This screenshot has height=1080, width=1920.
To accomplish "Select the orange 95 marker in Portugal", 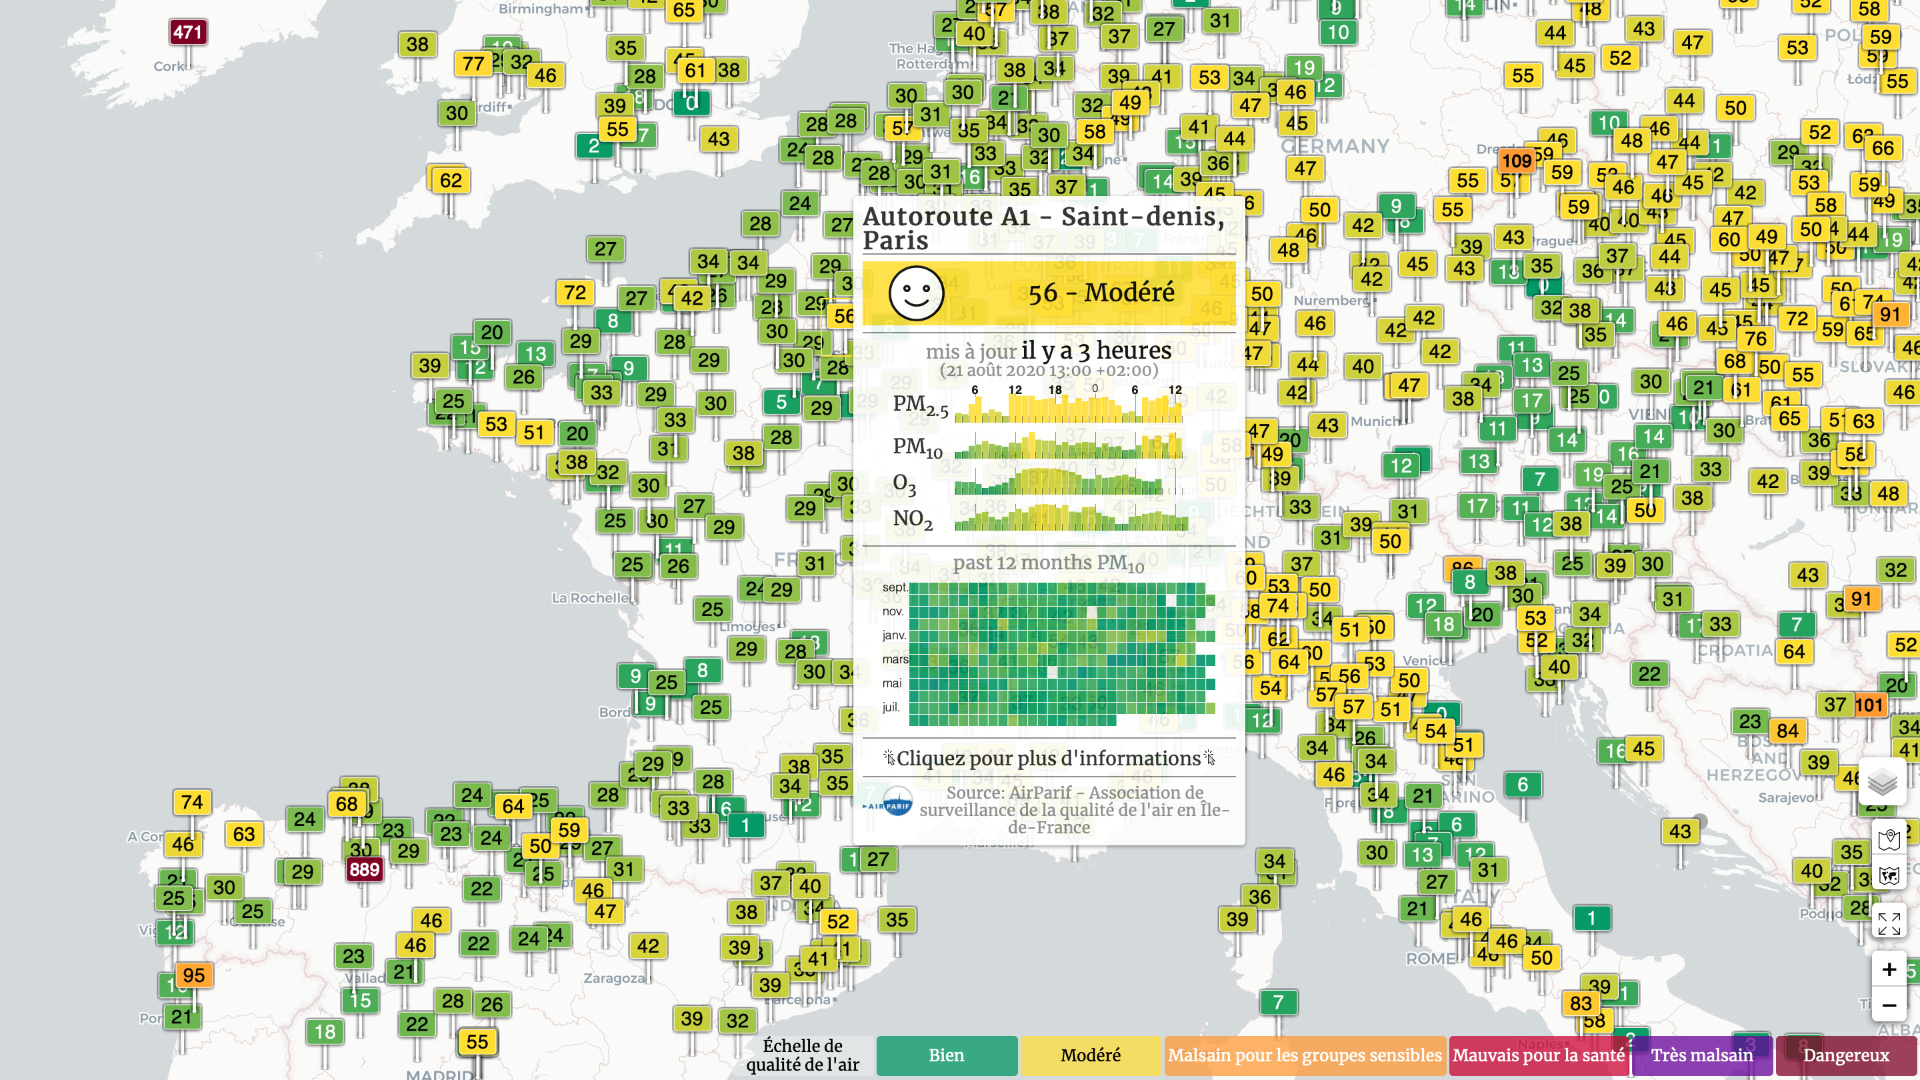I will (x=194, y=975).
